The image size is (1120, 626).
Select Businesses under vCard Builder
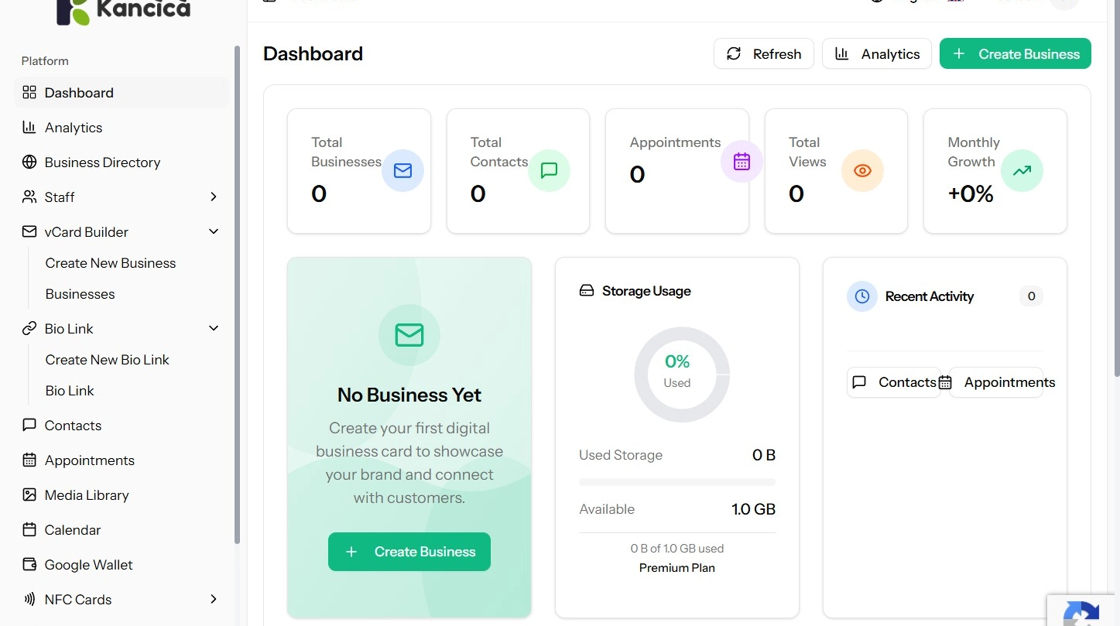click(x=80, y=294)
